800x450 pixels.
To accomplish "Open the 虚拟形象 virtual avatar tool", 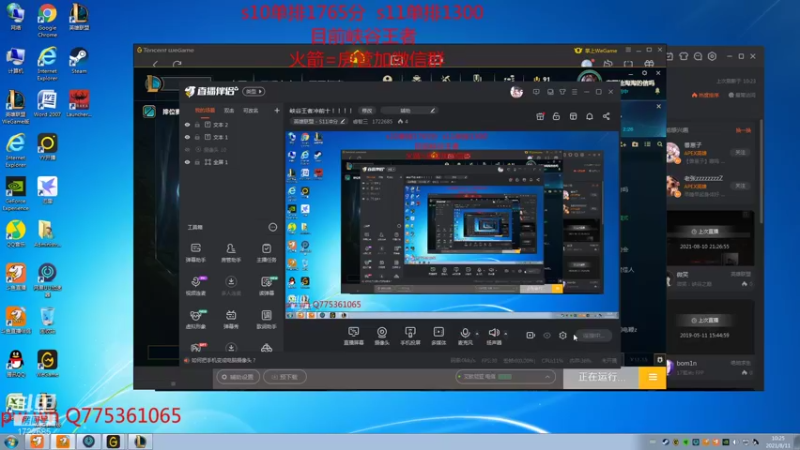I will [x=195, y=319].
